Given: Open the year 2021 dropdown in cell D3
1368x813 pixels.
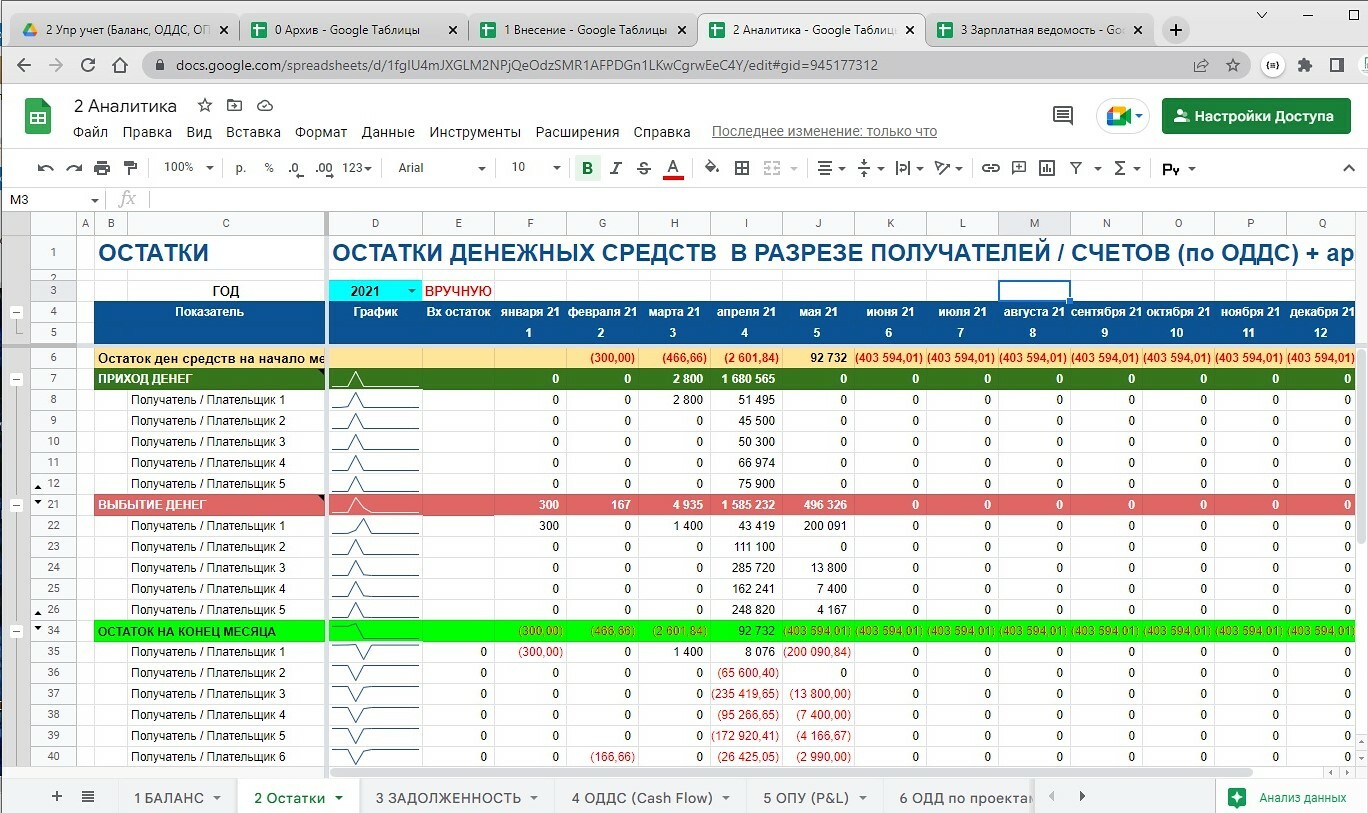Looking at the screenshot, I should click(x=411, y=291).
